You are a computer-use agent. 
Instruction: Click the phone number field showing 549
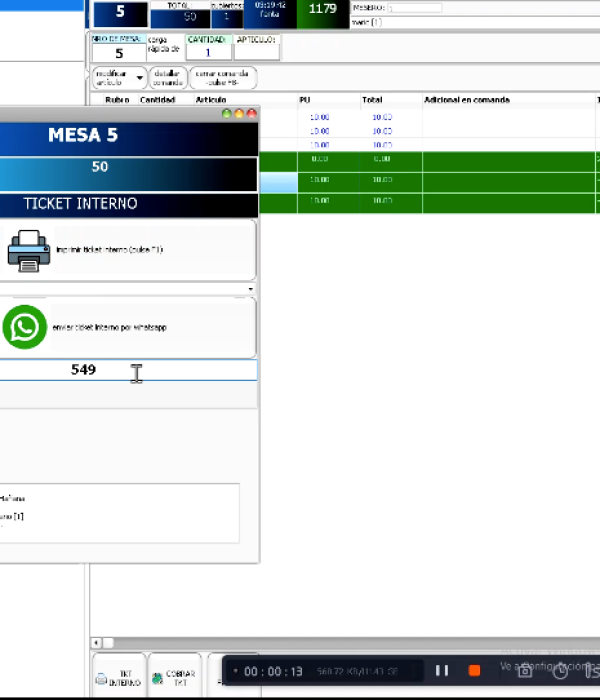128,370
